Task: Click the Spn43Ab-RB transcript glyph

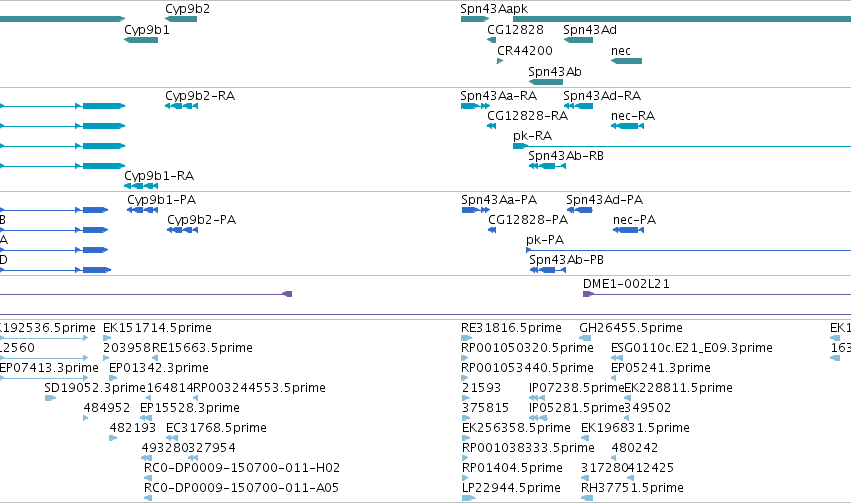Action: [547, 166]
